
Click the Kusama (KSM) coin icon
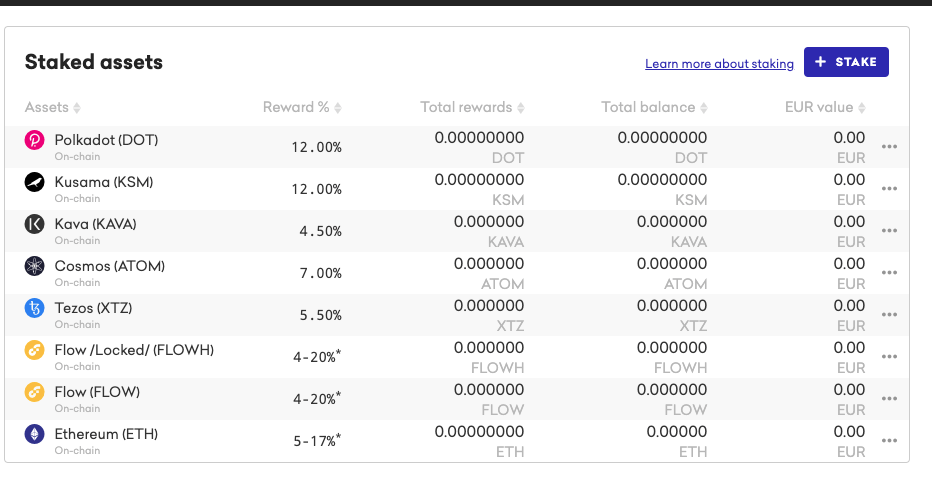click(x=35, y=183)
